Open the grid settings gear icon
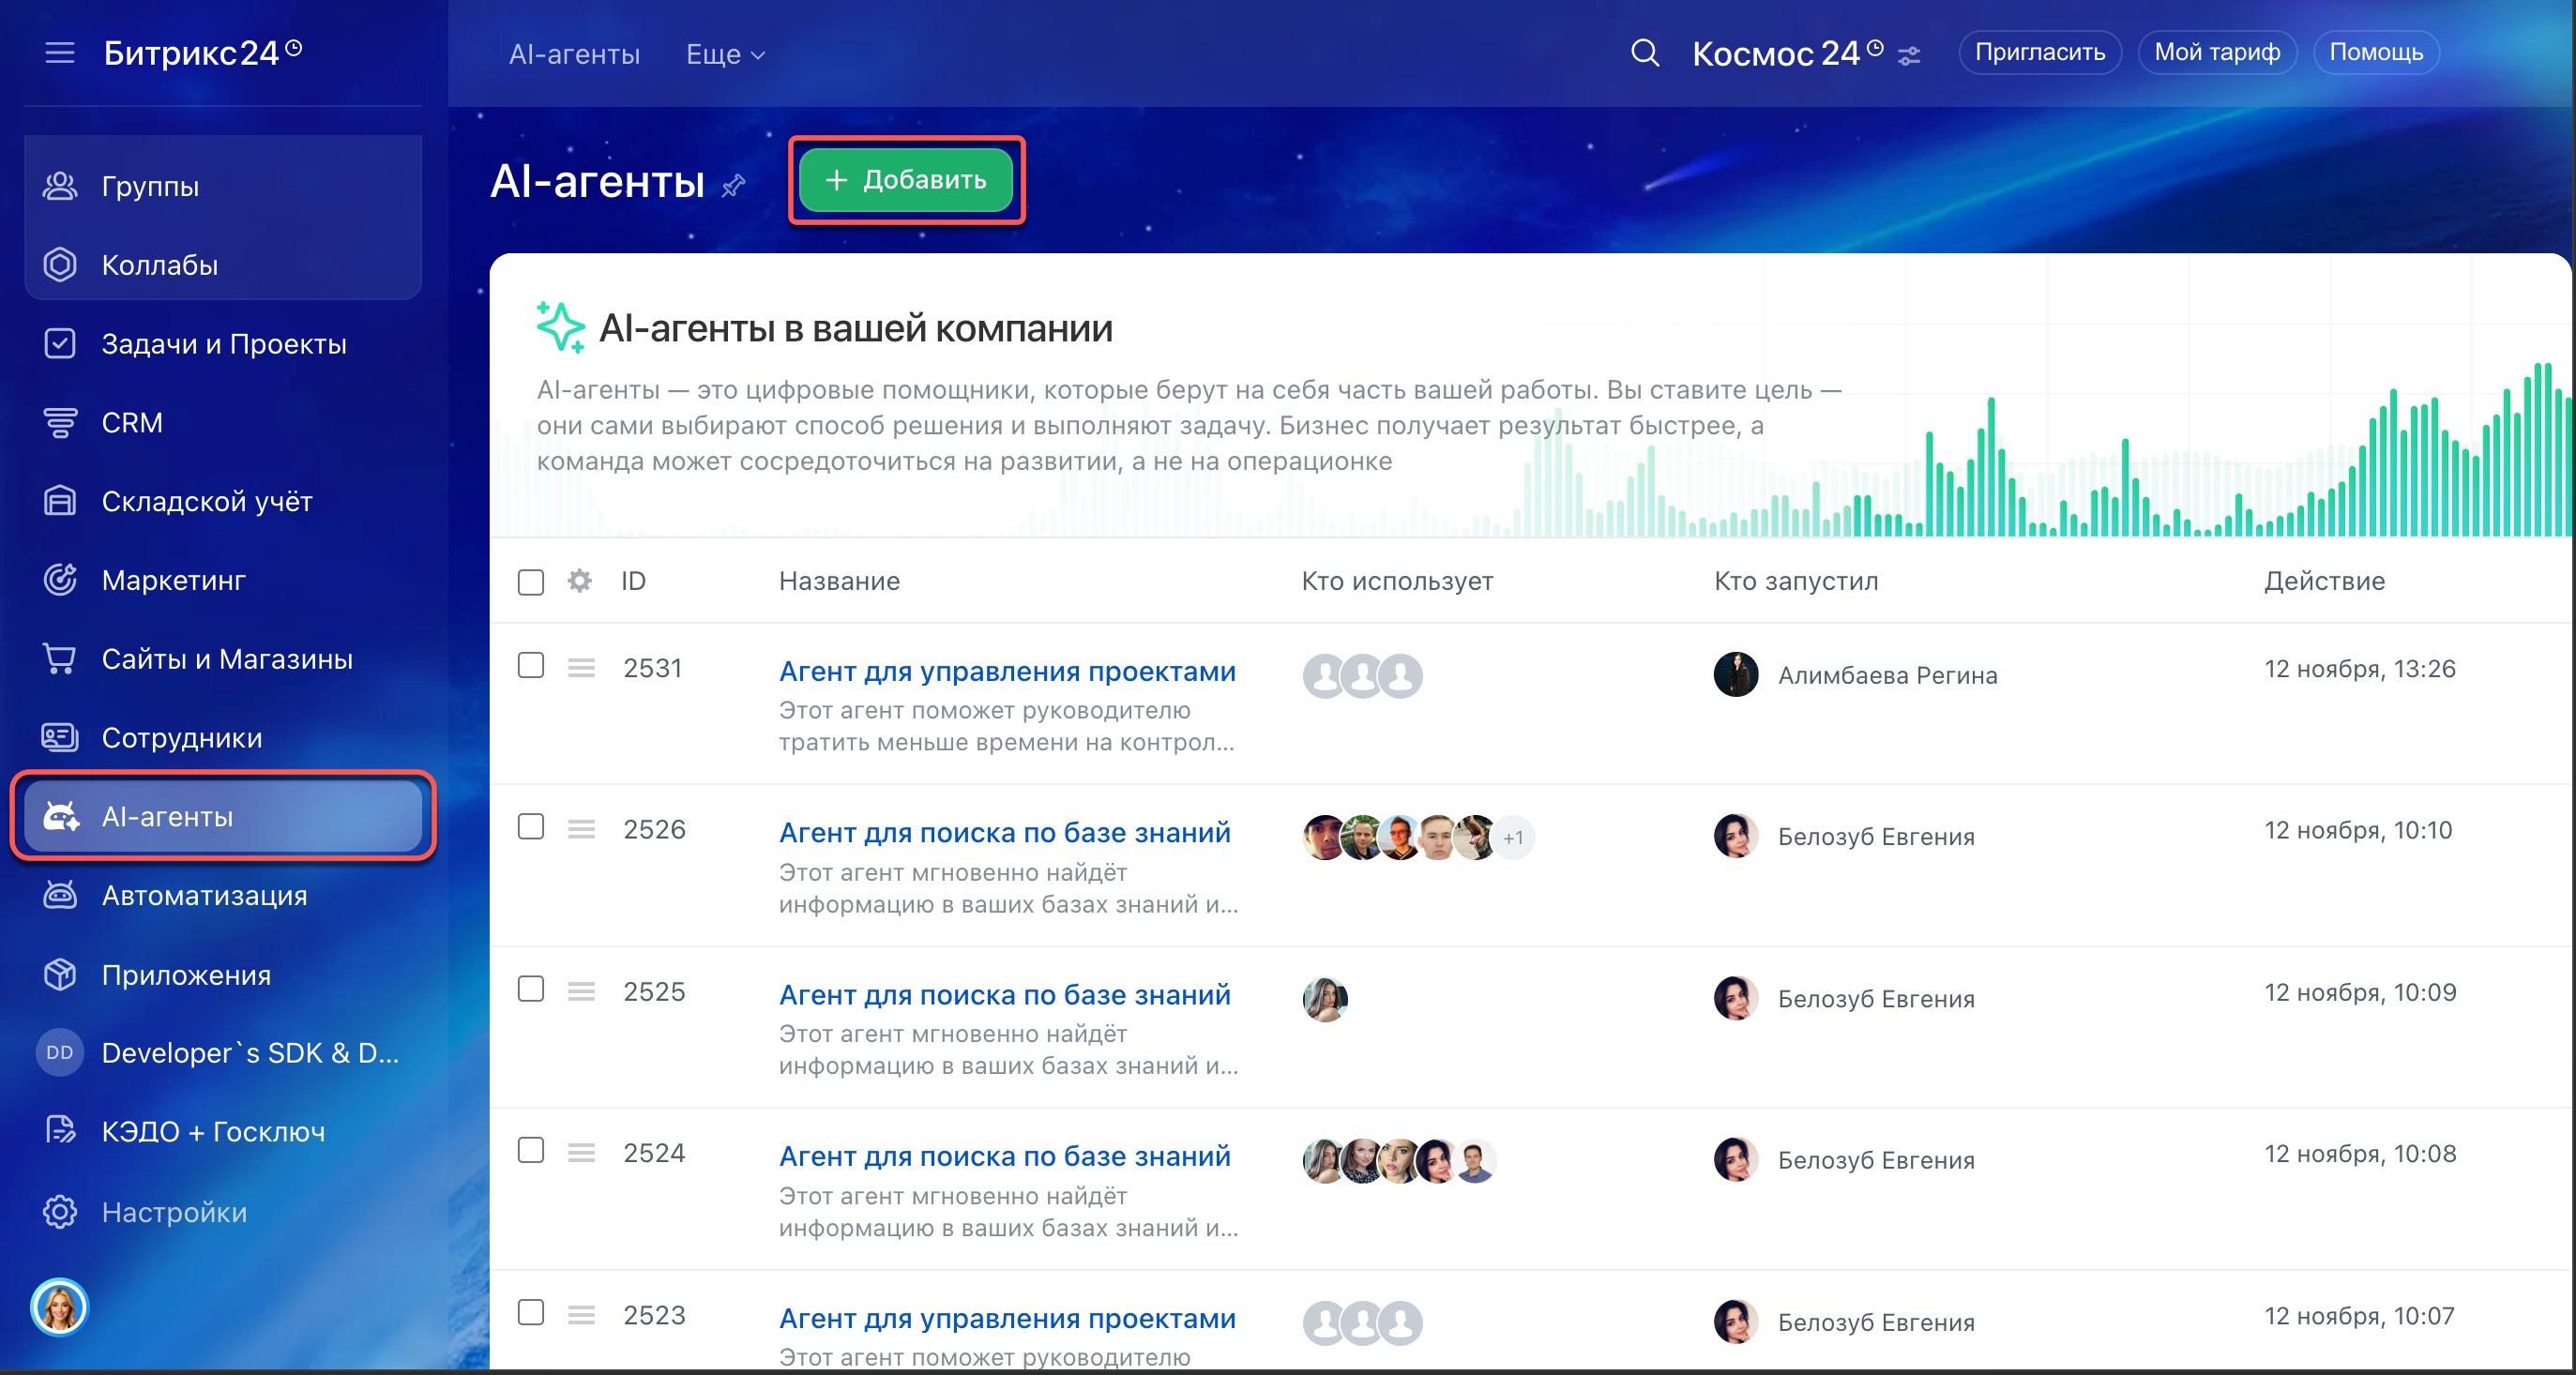Image resolution: width=2576 pixels, height=1375 pixels. (580, 581)
